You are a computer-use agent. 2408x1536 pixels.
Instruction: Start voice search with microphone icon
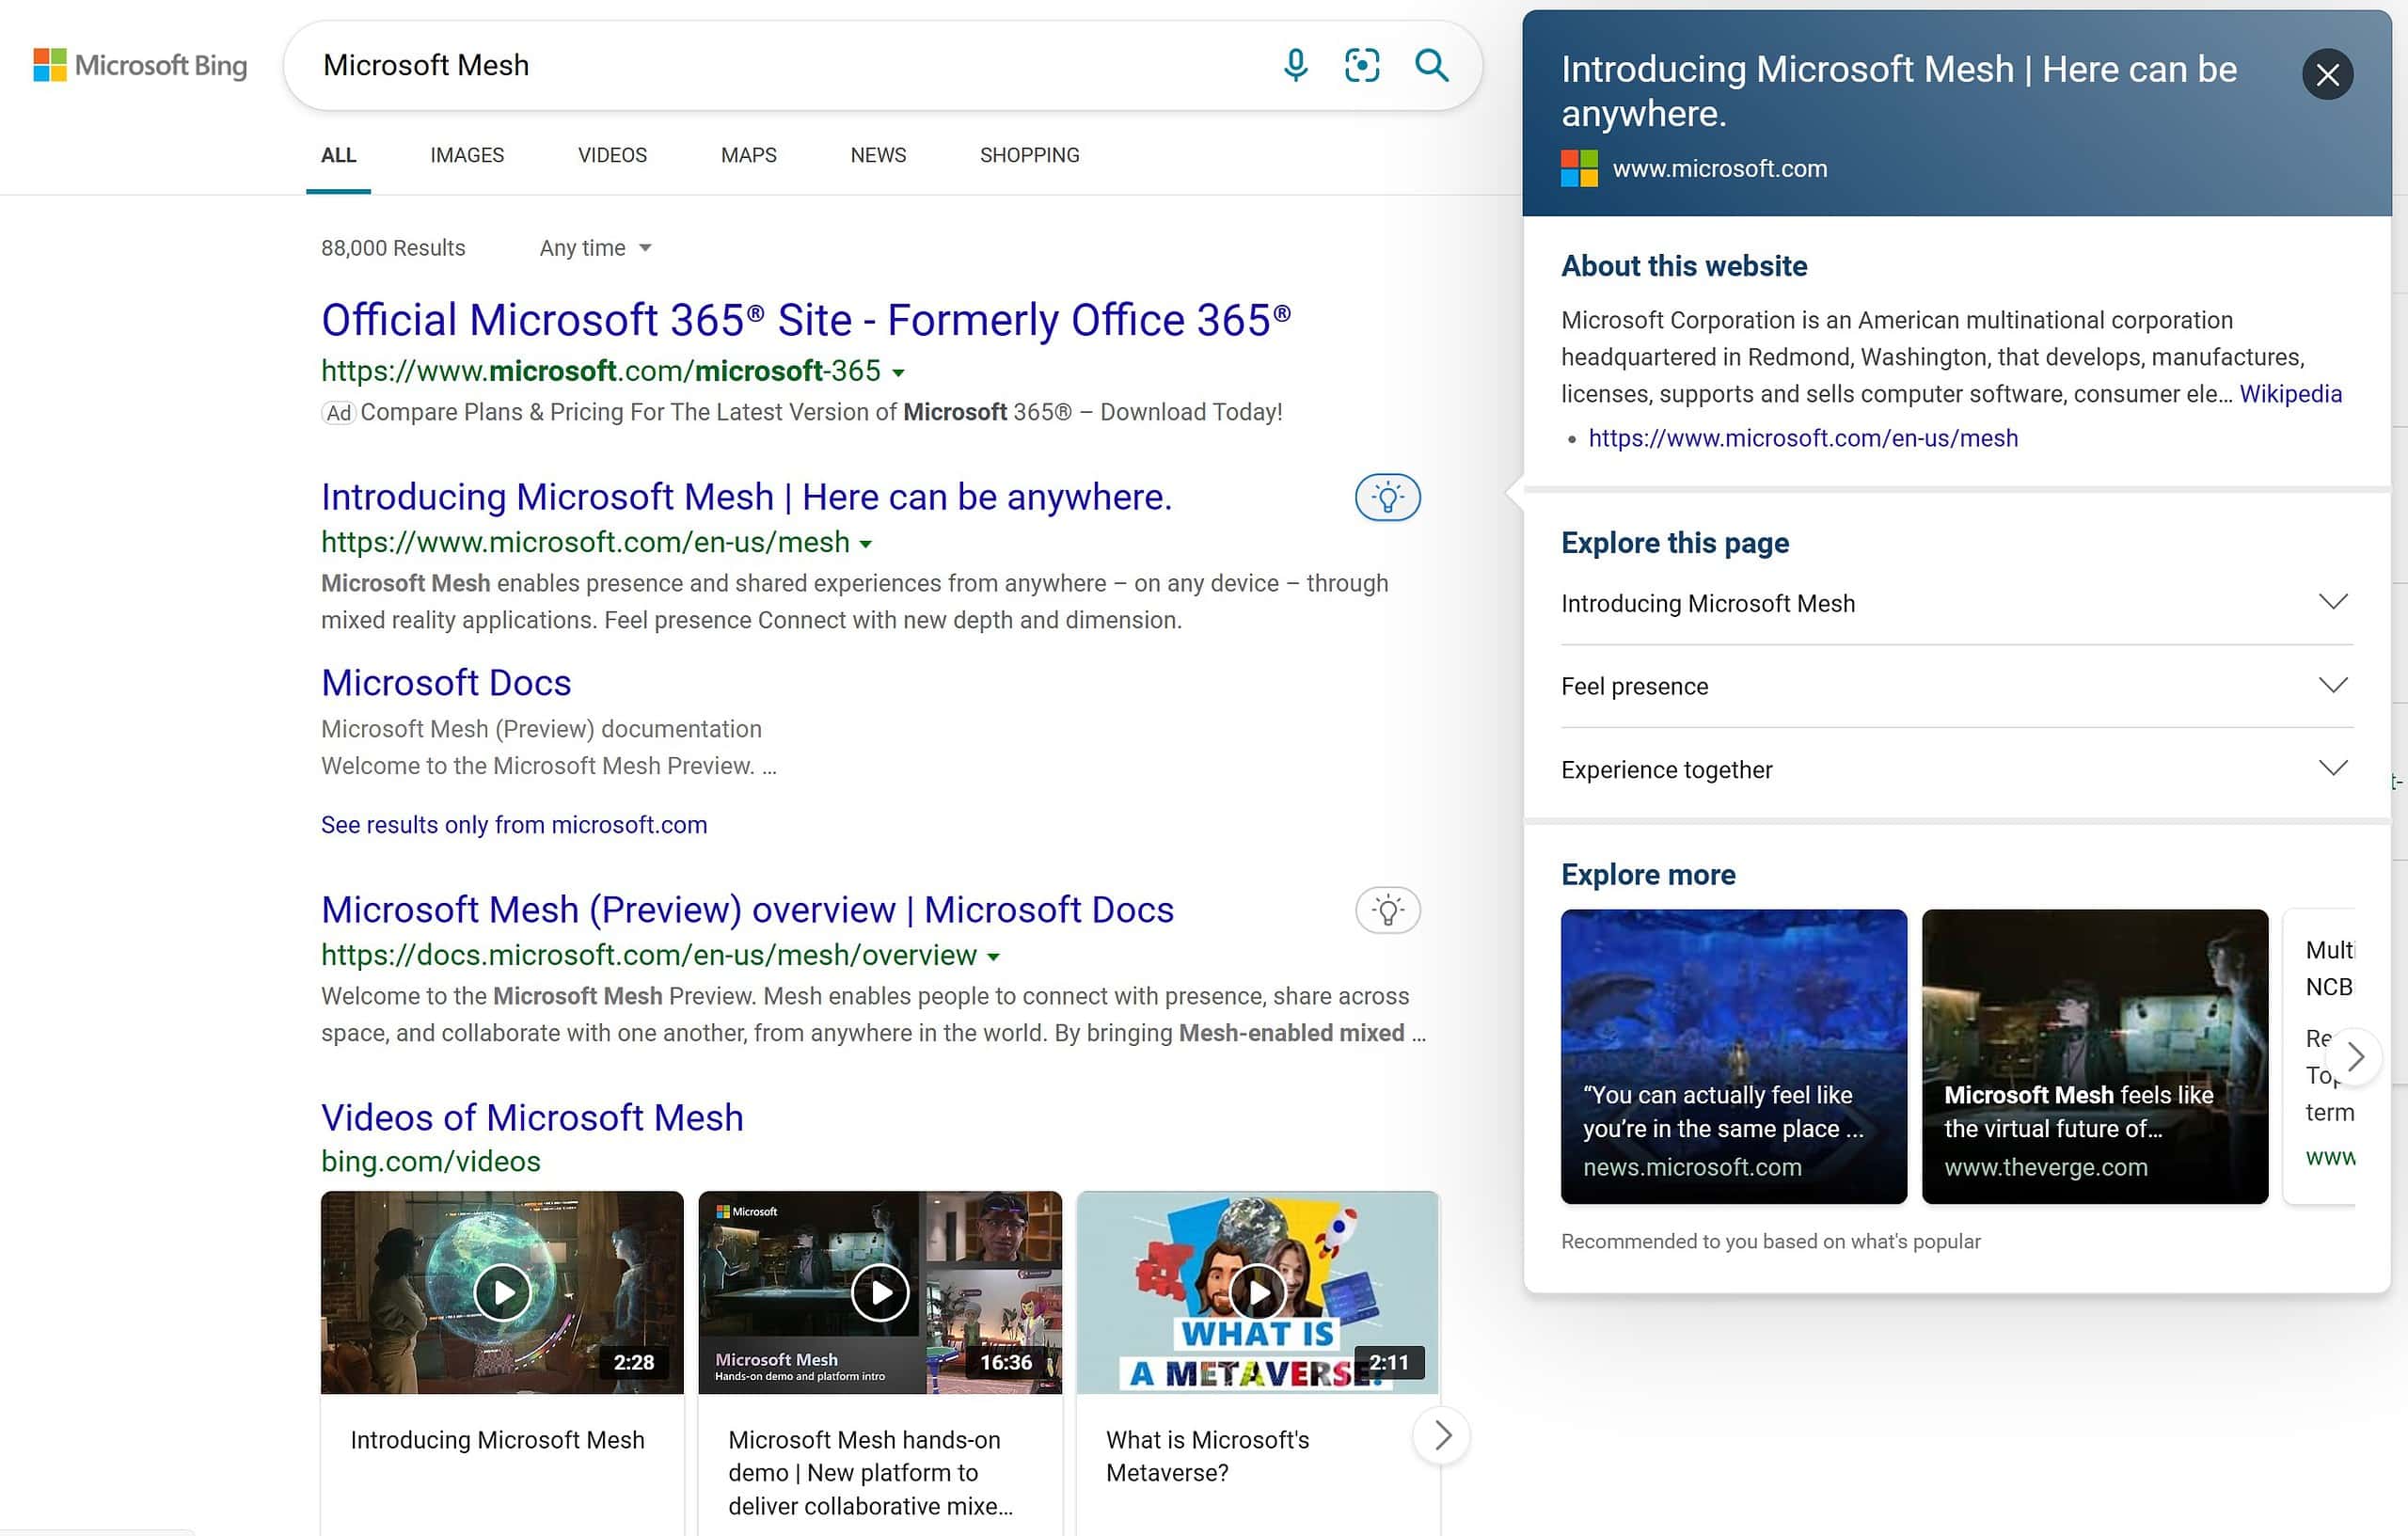[x=1295, y=65]
